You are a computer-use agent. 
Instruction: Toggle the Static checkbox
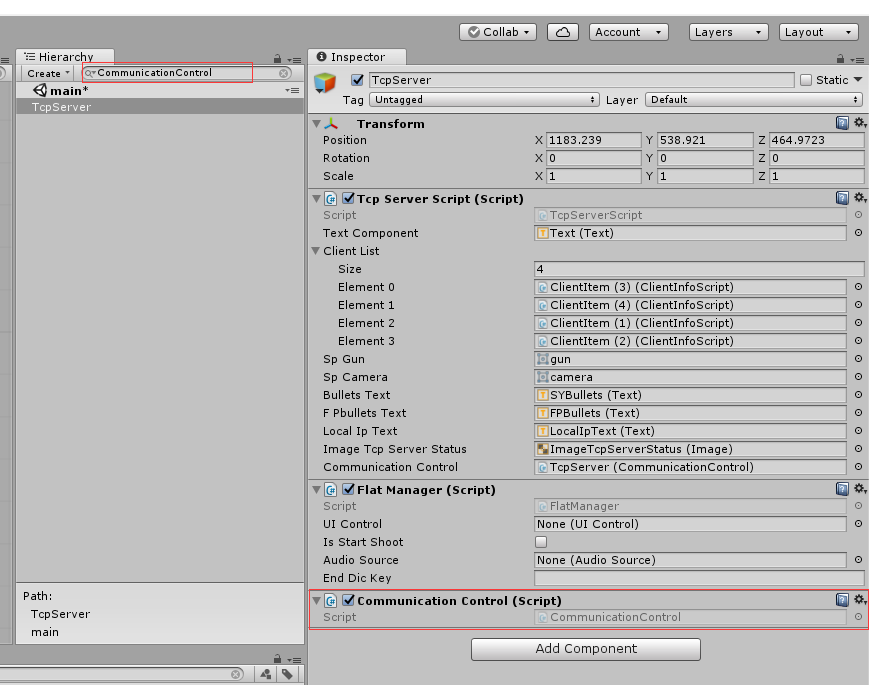(806, 80)
